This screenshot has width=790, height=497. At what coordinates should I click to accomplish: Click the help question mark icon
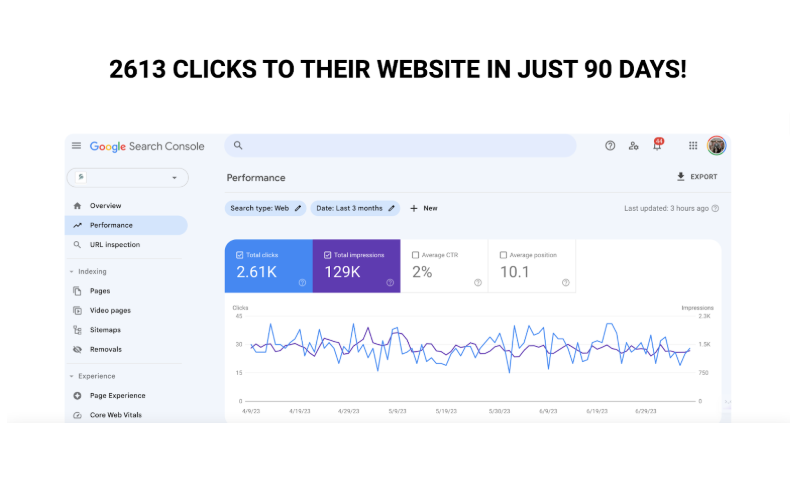610,146
